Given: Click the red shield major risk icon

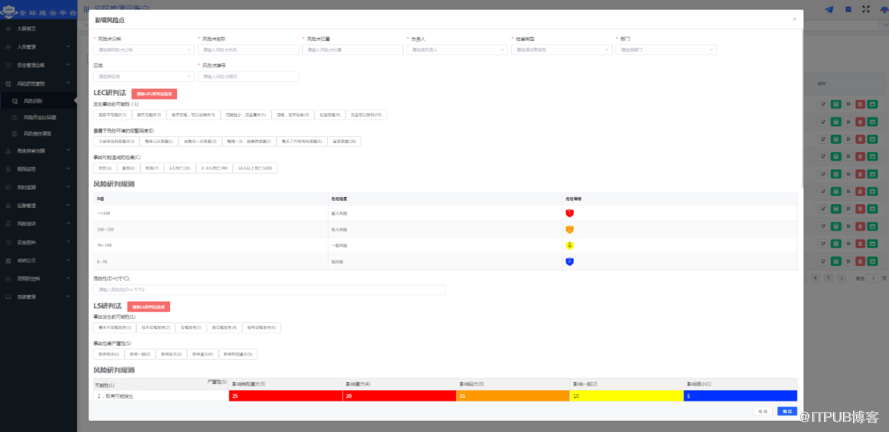Looking at the screenshot, I should tap(569, 212).
